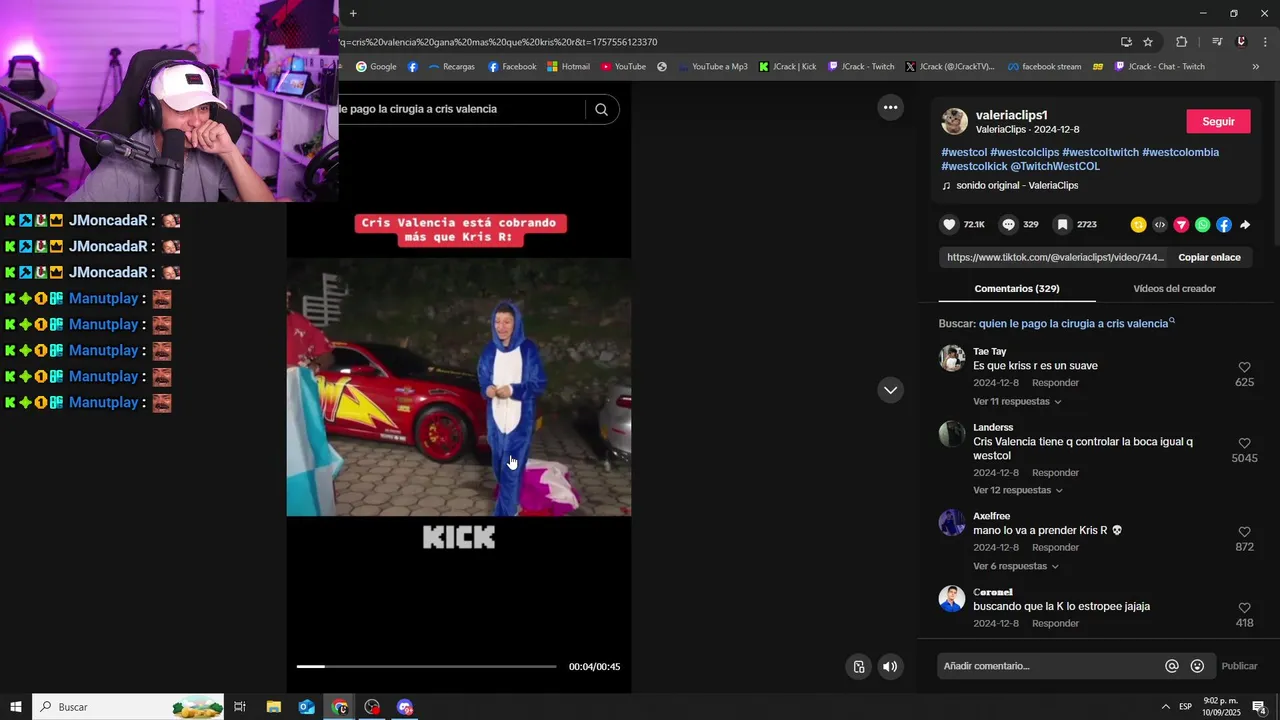Image resolution: width=1280 pixels, height=720 pixels.
Task: Open comments via the 329 bubble icon
Action: [x=1008, y=225]
